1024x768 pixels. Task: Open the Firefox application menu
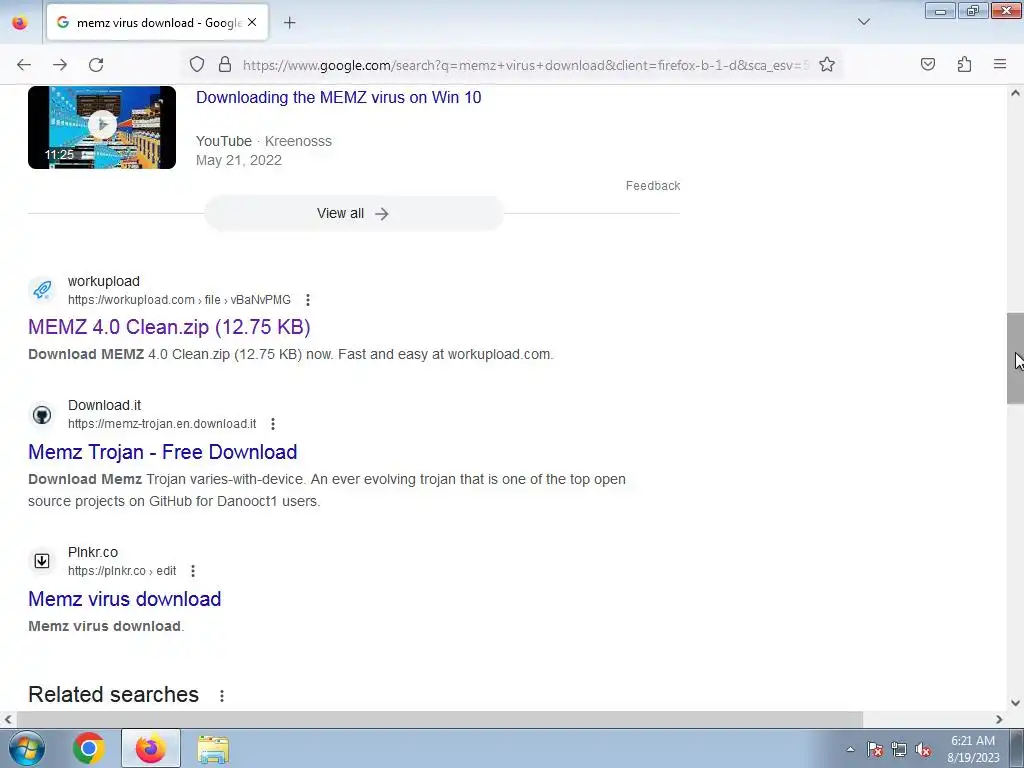pos(1000,65)
